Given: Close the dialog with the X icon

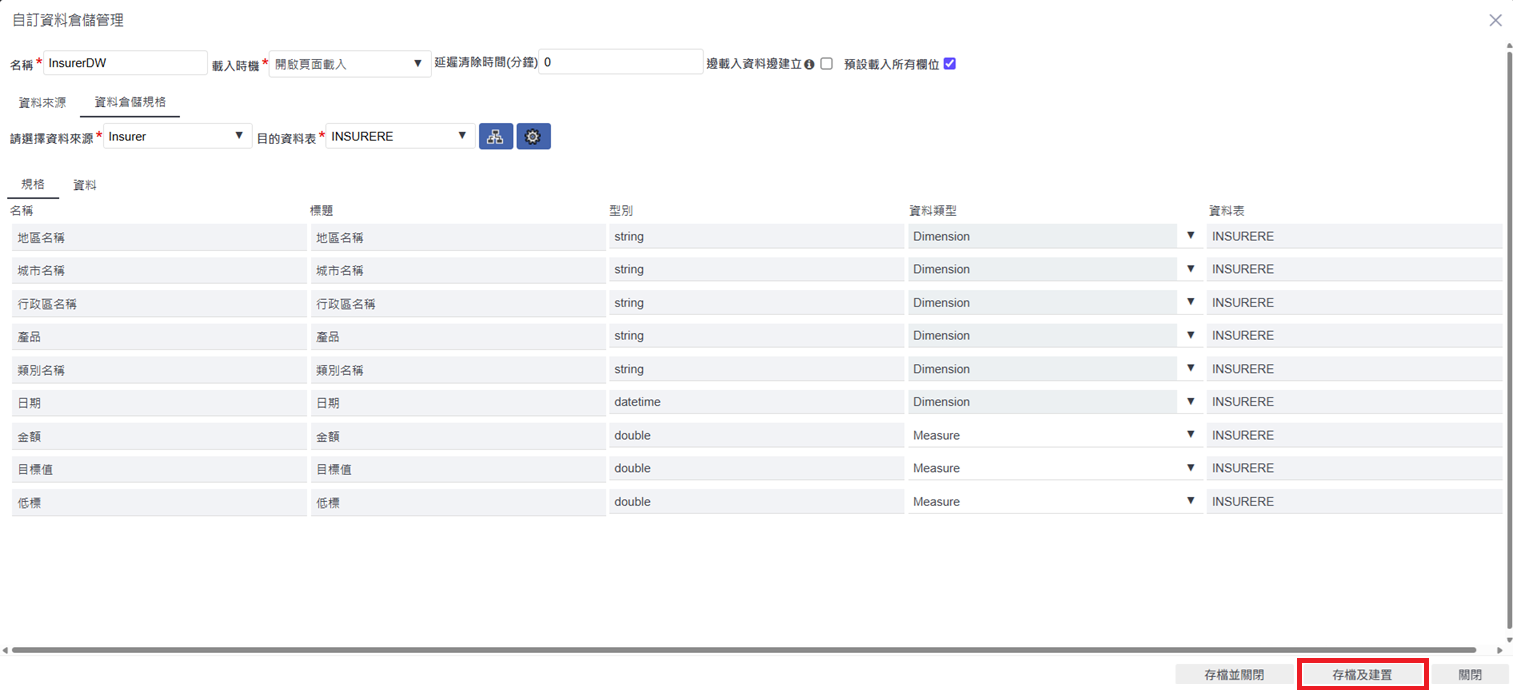Looking at the screenshot, I should point(1495,20).
